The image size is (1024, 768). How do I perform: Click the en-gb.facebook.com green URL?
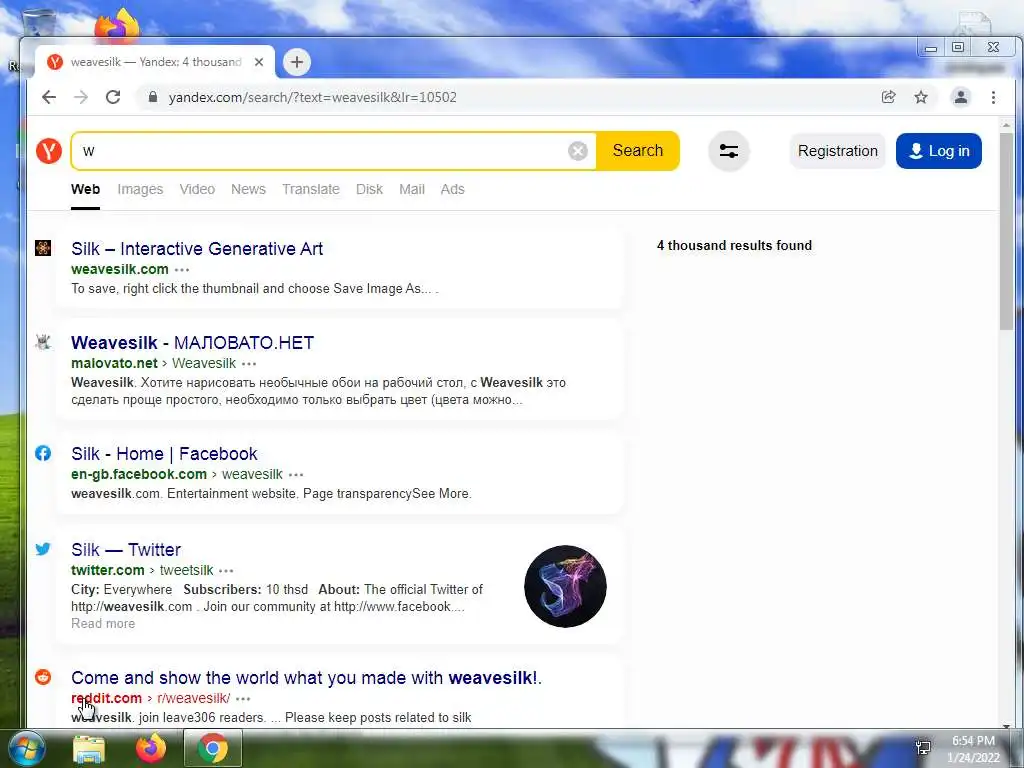tap(139, 475)
